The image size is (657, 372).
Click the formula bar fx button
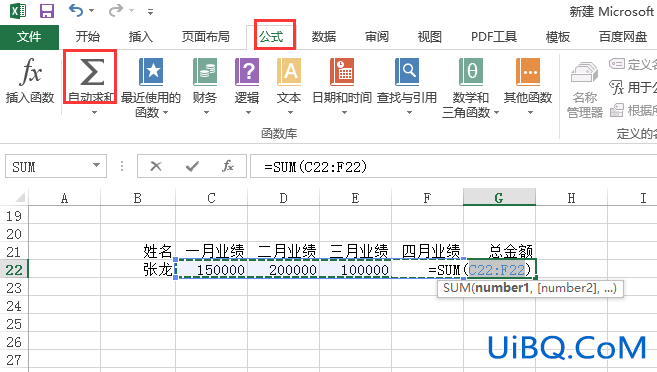click(x=228, y=166)
